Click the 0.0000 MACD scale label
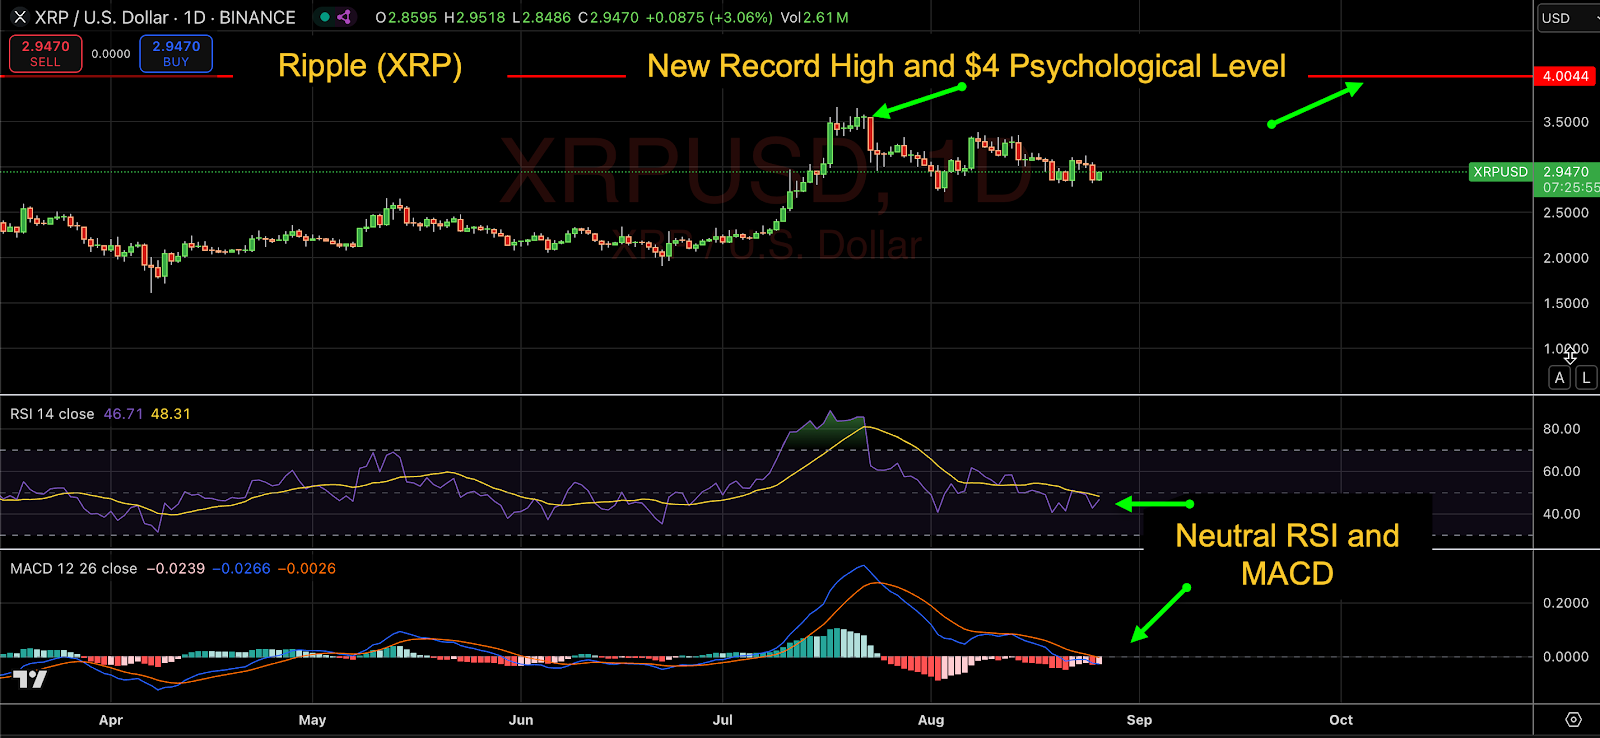1600x738 pixels. coord(1566,657)
